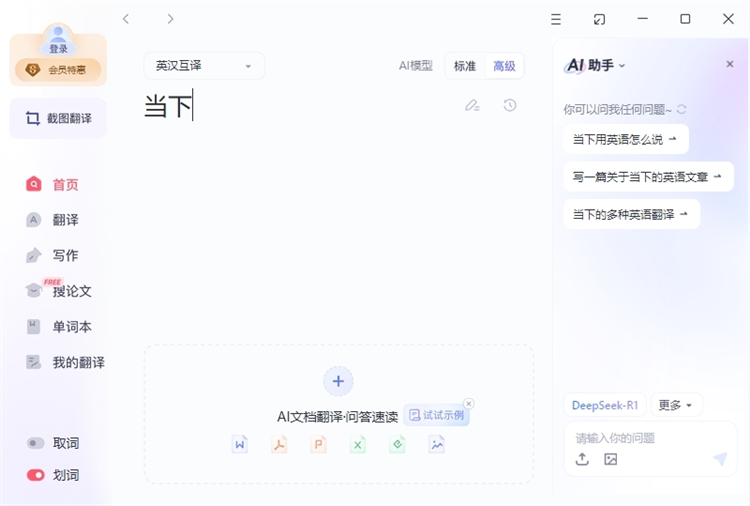Click the PowerPoint format icon

(x=319, y=444)
